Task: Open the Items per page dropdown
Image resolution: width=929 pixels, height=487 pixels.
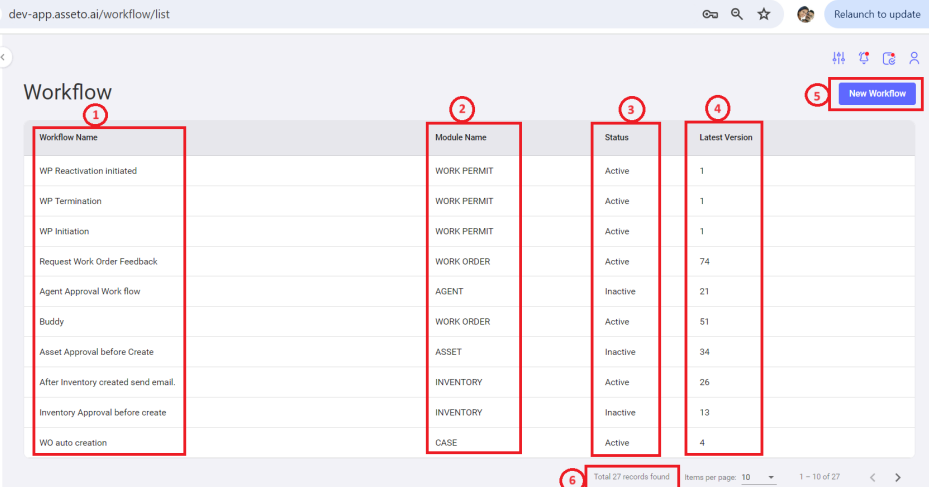Action: click(758, 477)
